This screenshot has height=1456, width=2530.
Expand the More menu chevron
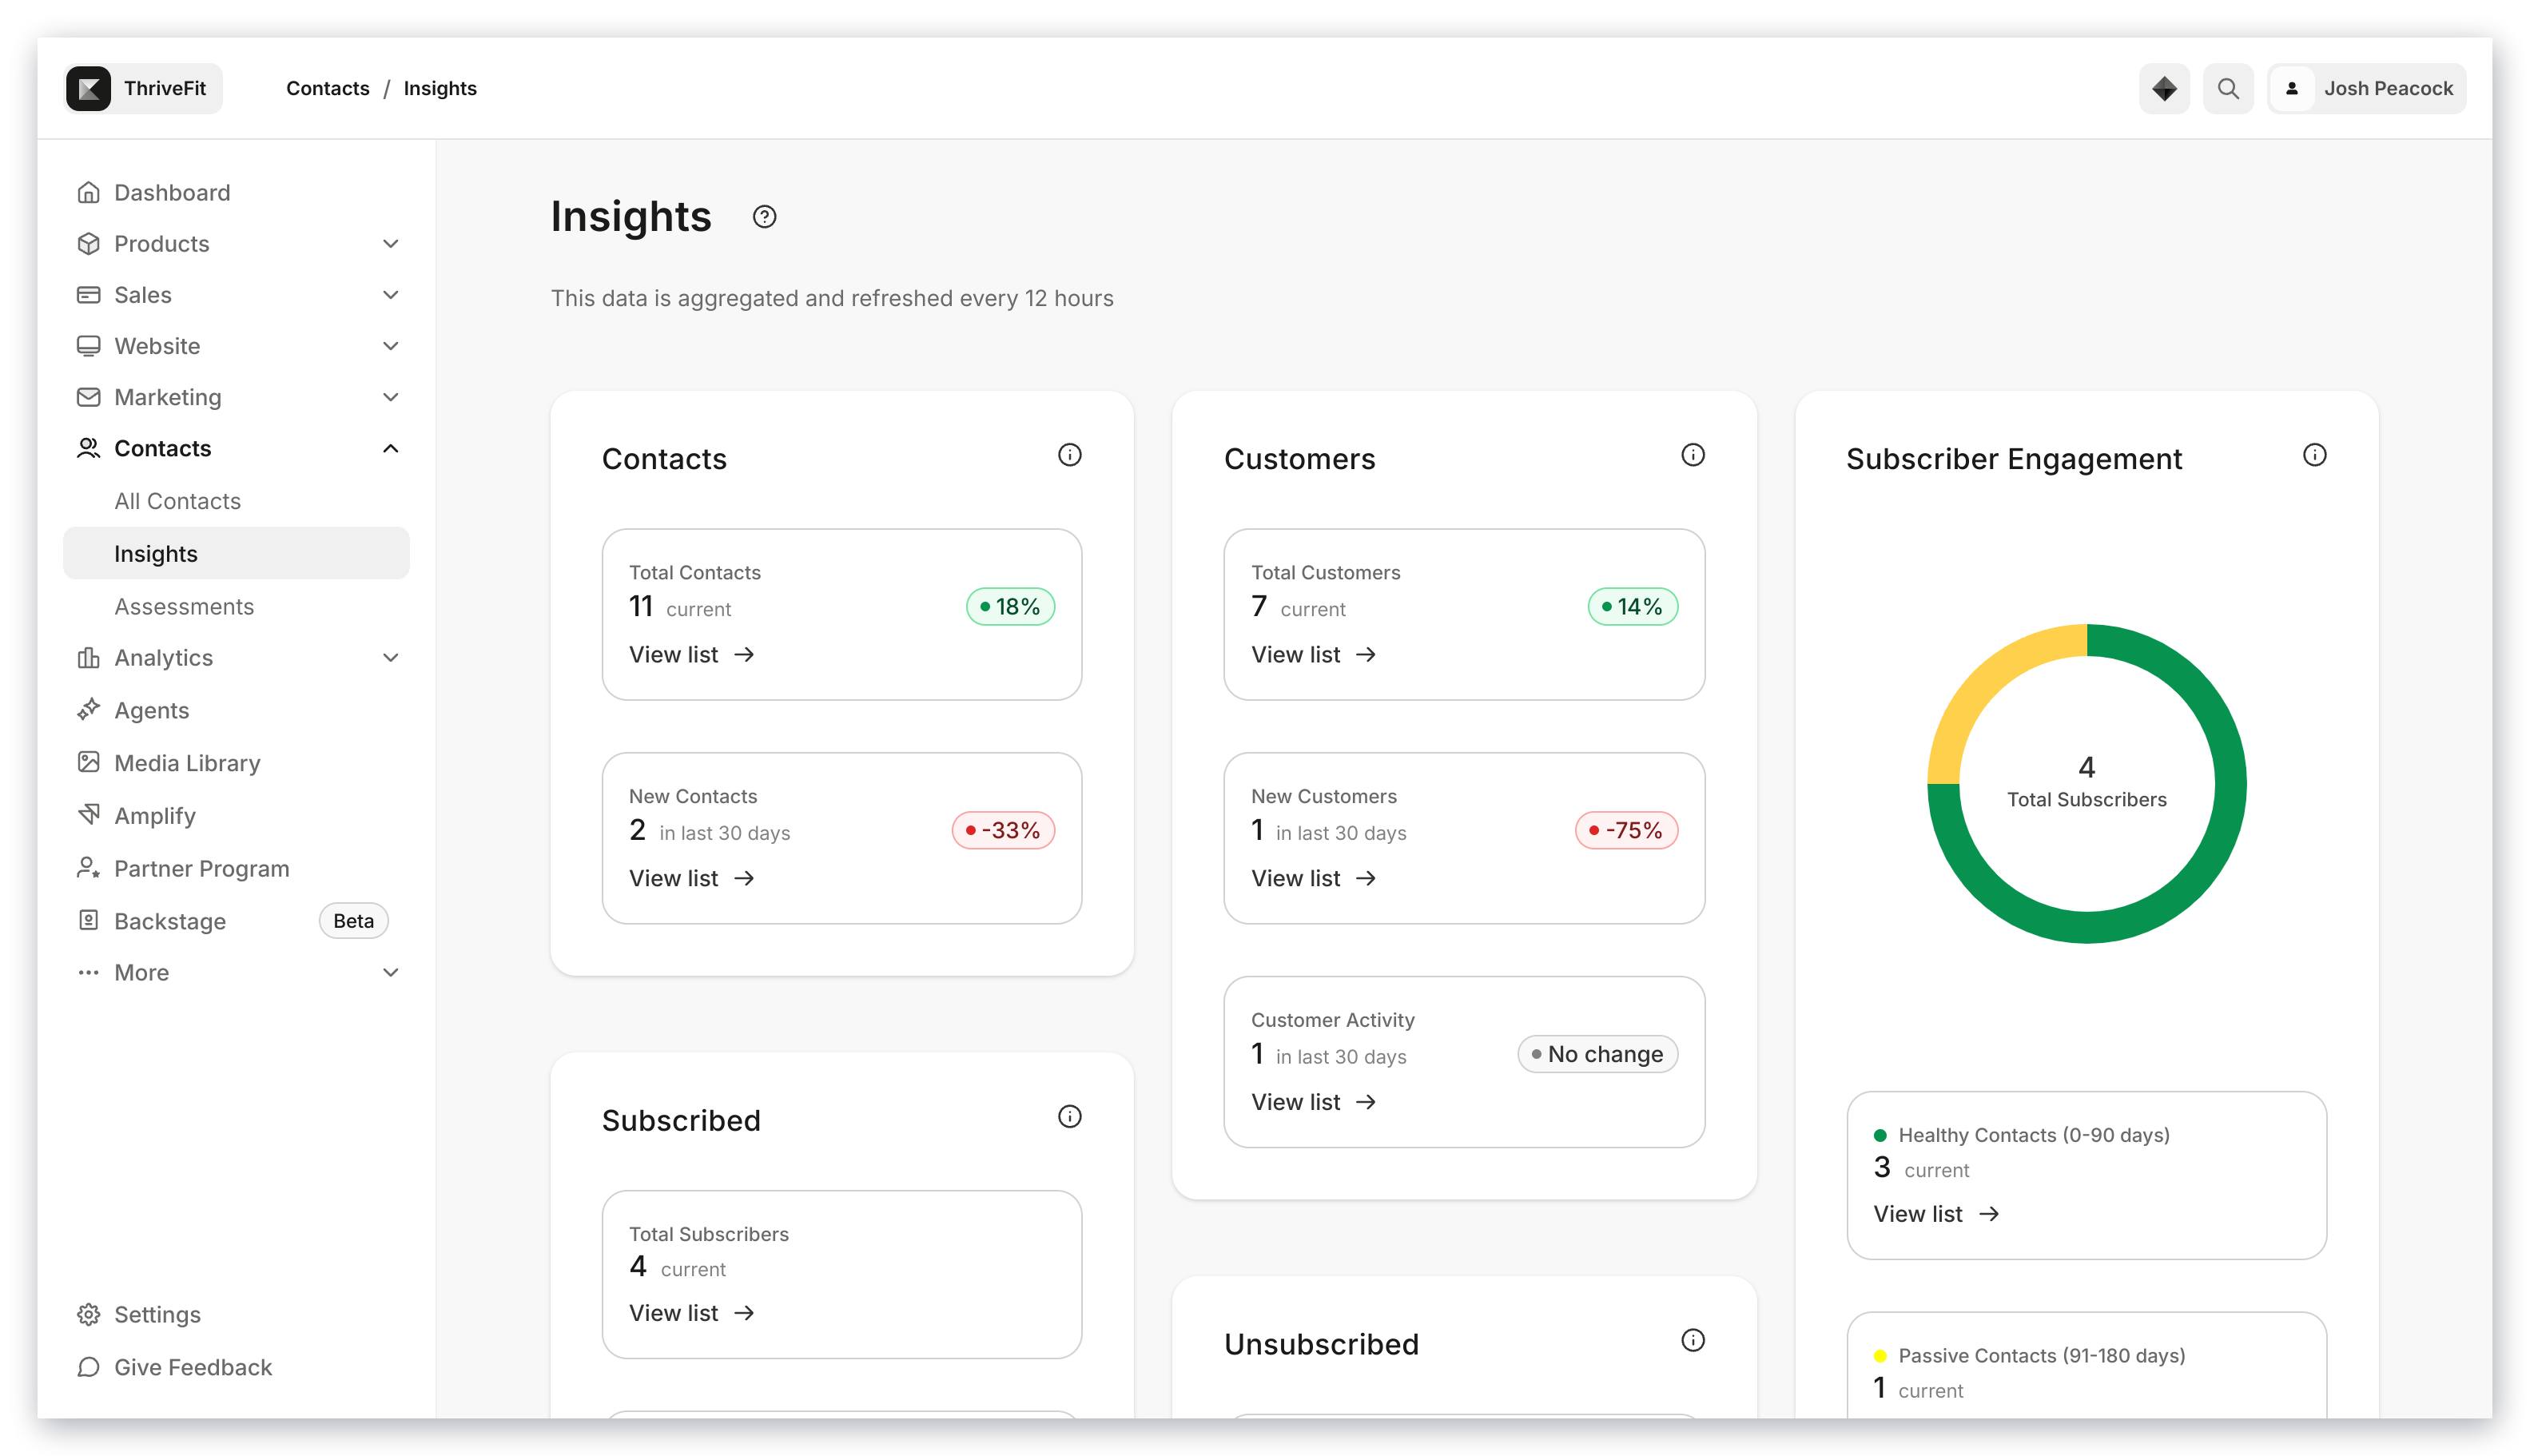click(x=390, y=972)
